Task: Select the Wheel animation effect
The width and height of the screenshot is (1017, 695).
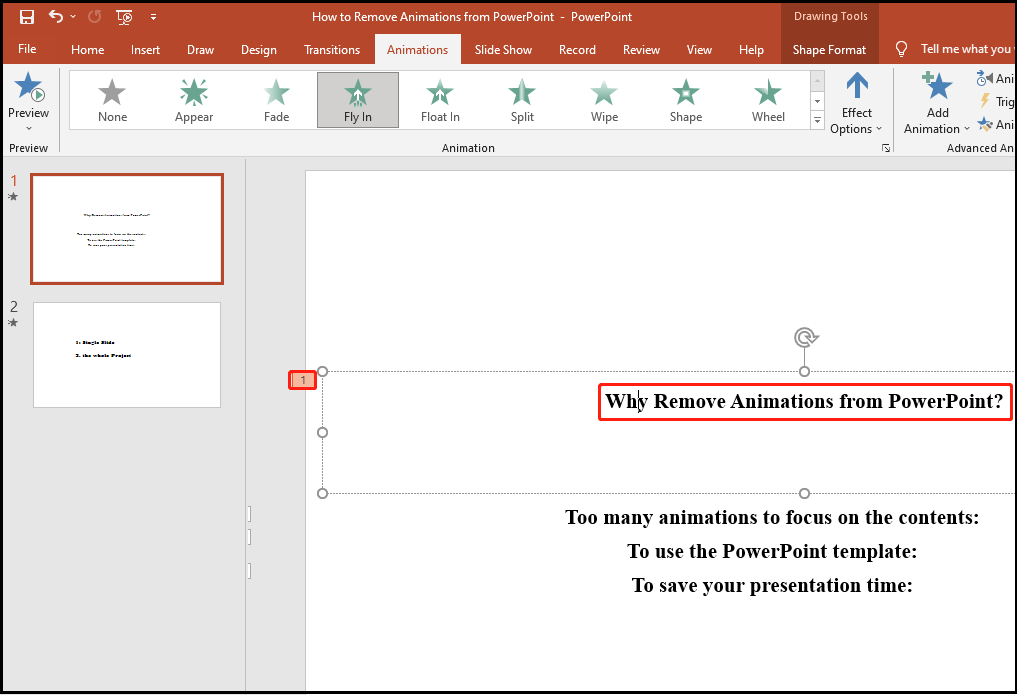Action: pos(767,99)
